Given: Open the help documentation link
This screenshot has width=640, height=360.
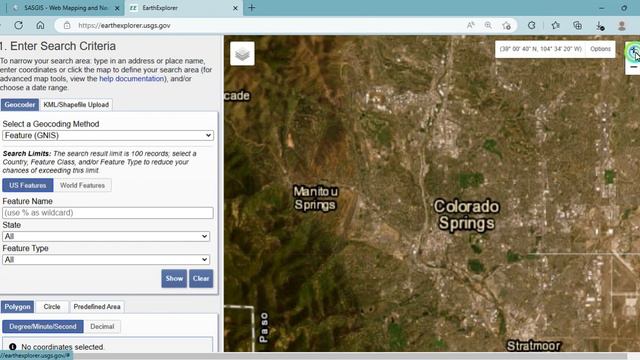Looking at the screenshot, I should point(131,79).
